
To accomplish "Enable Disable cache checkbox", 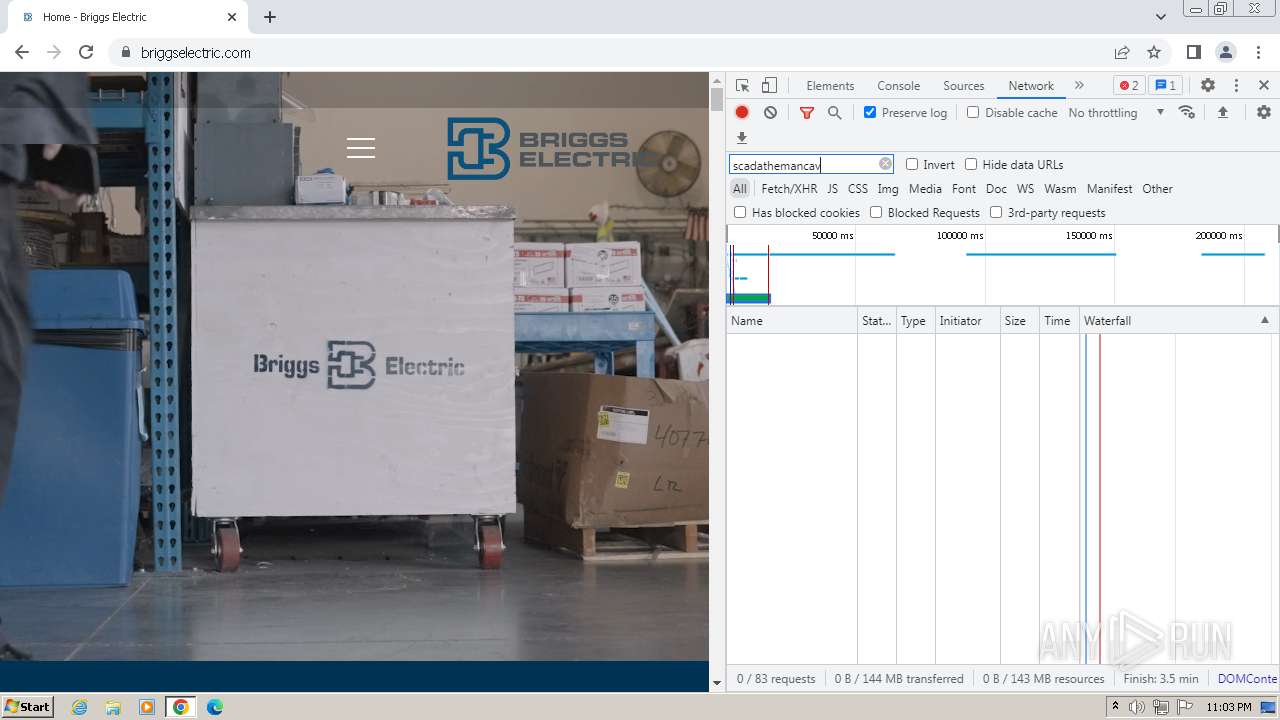I will (973, 112).
